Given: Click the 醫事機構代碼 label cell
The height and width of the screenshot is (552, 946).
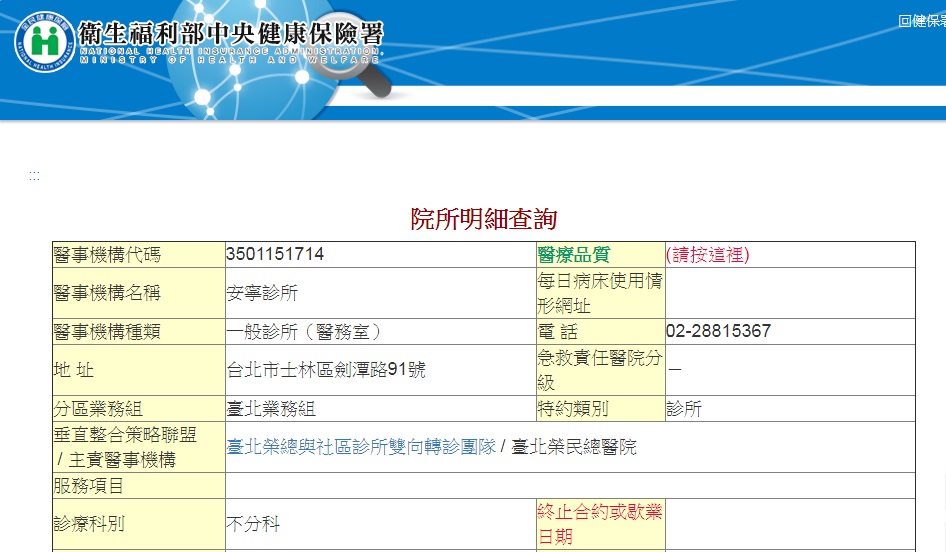Looking at the screenshot, I should [x=139, y=255].
